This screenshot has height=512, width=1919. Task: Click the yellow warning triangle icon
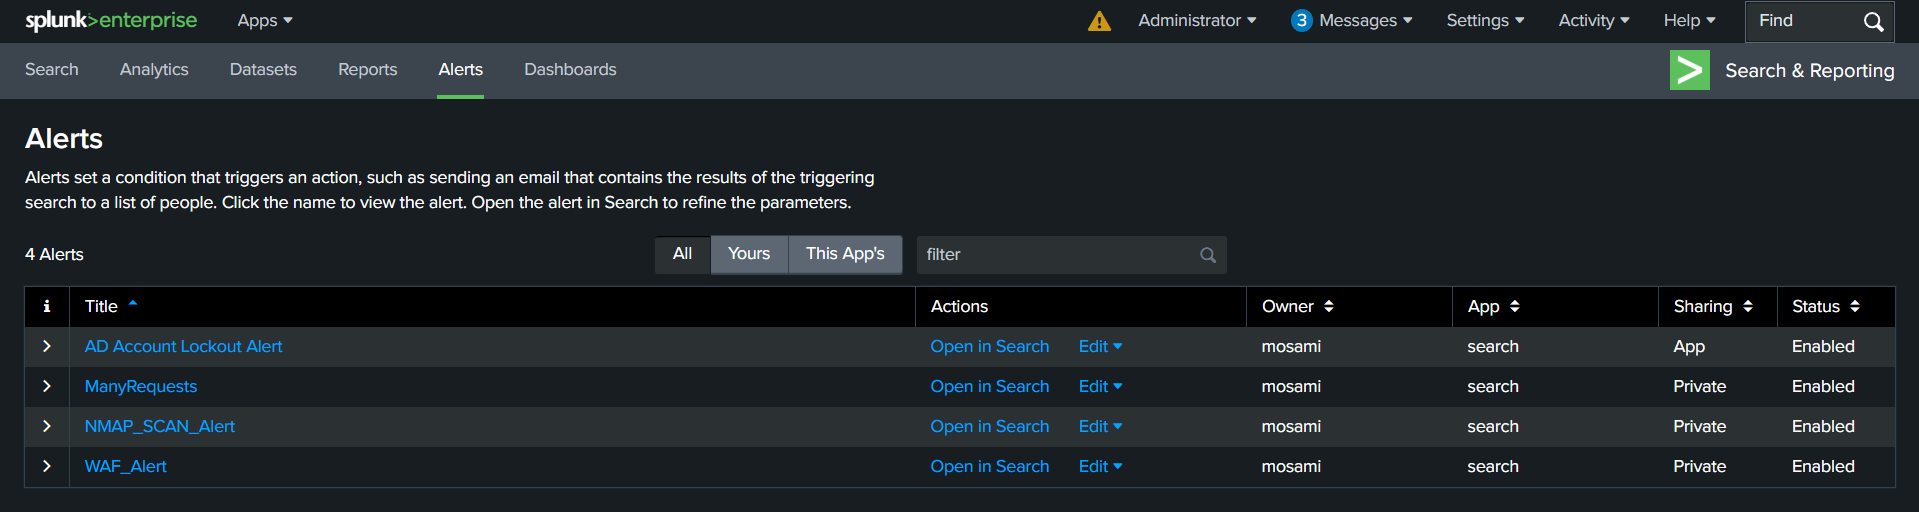(1099, 21)
